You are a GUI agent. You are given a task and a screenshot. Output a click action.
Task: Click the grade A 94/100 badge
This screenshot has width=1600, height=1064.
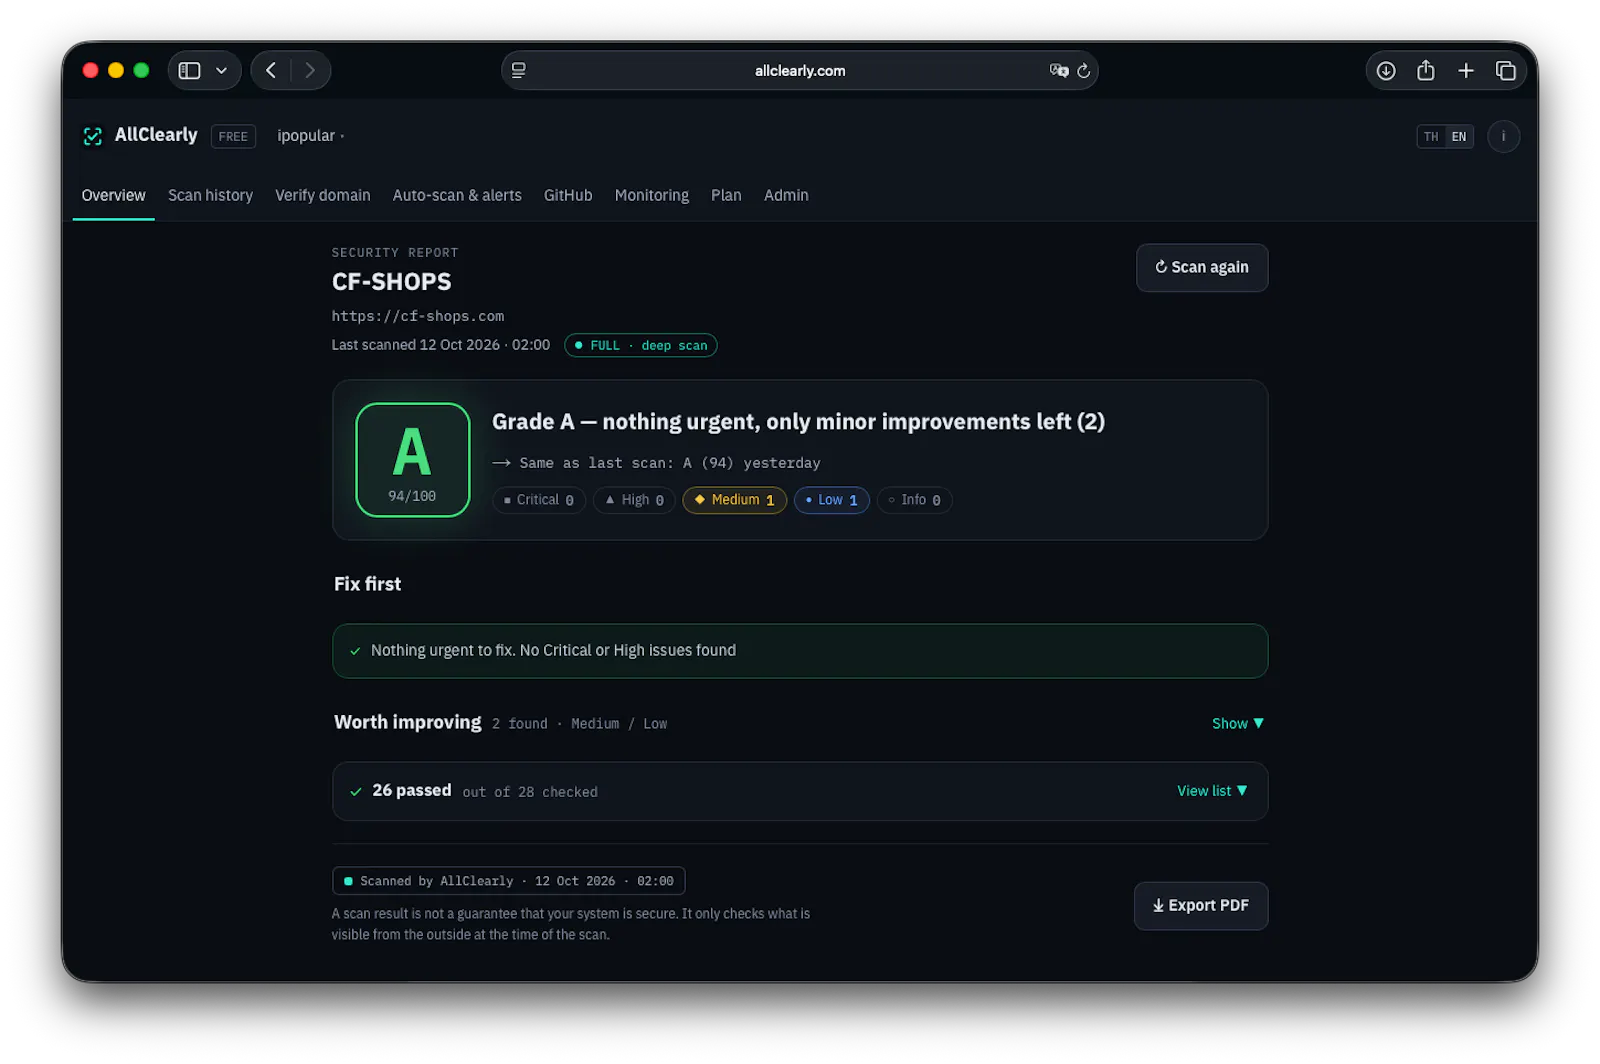tap(413, 460)
